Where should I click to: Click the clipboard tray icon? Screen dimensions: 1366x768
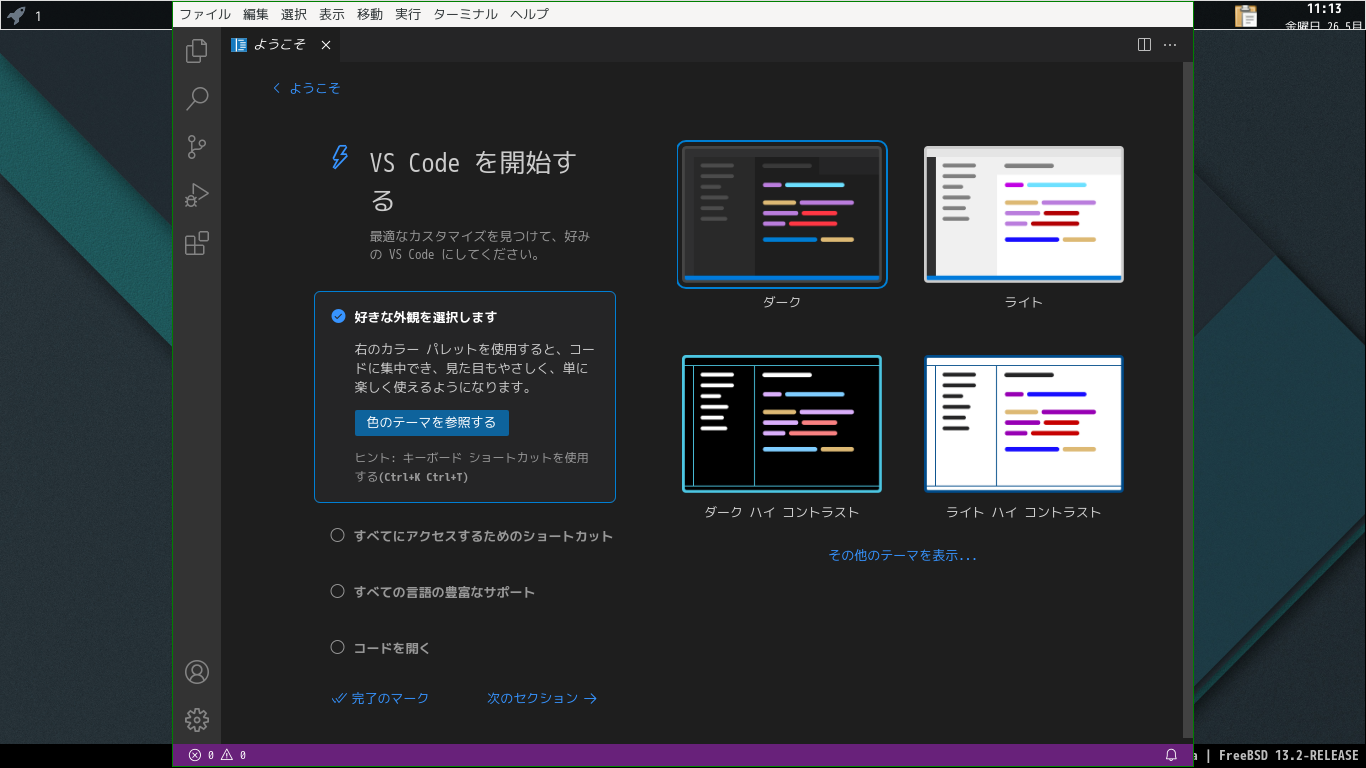1246,15
